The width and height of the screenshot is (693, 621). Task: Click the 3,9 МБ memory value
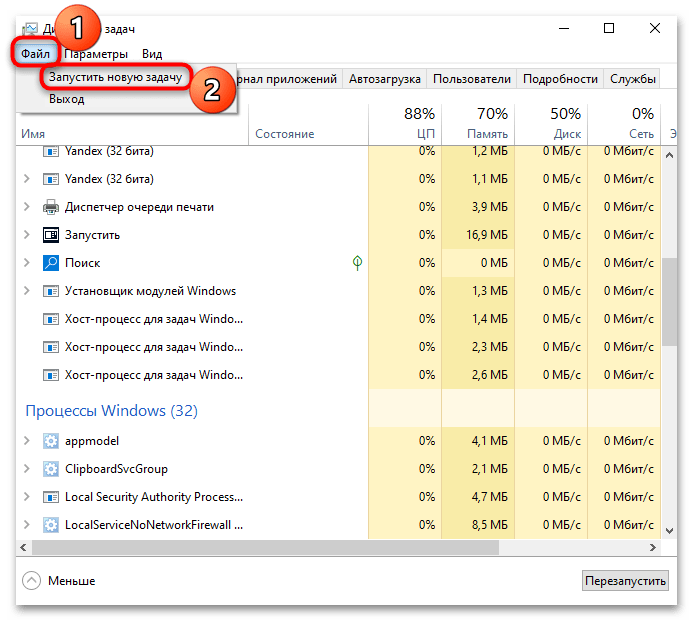tap(490, 206)
